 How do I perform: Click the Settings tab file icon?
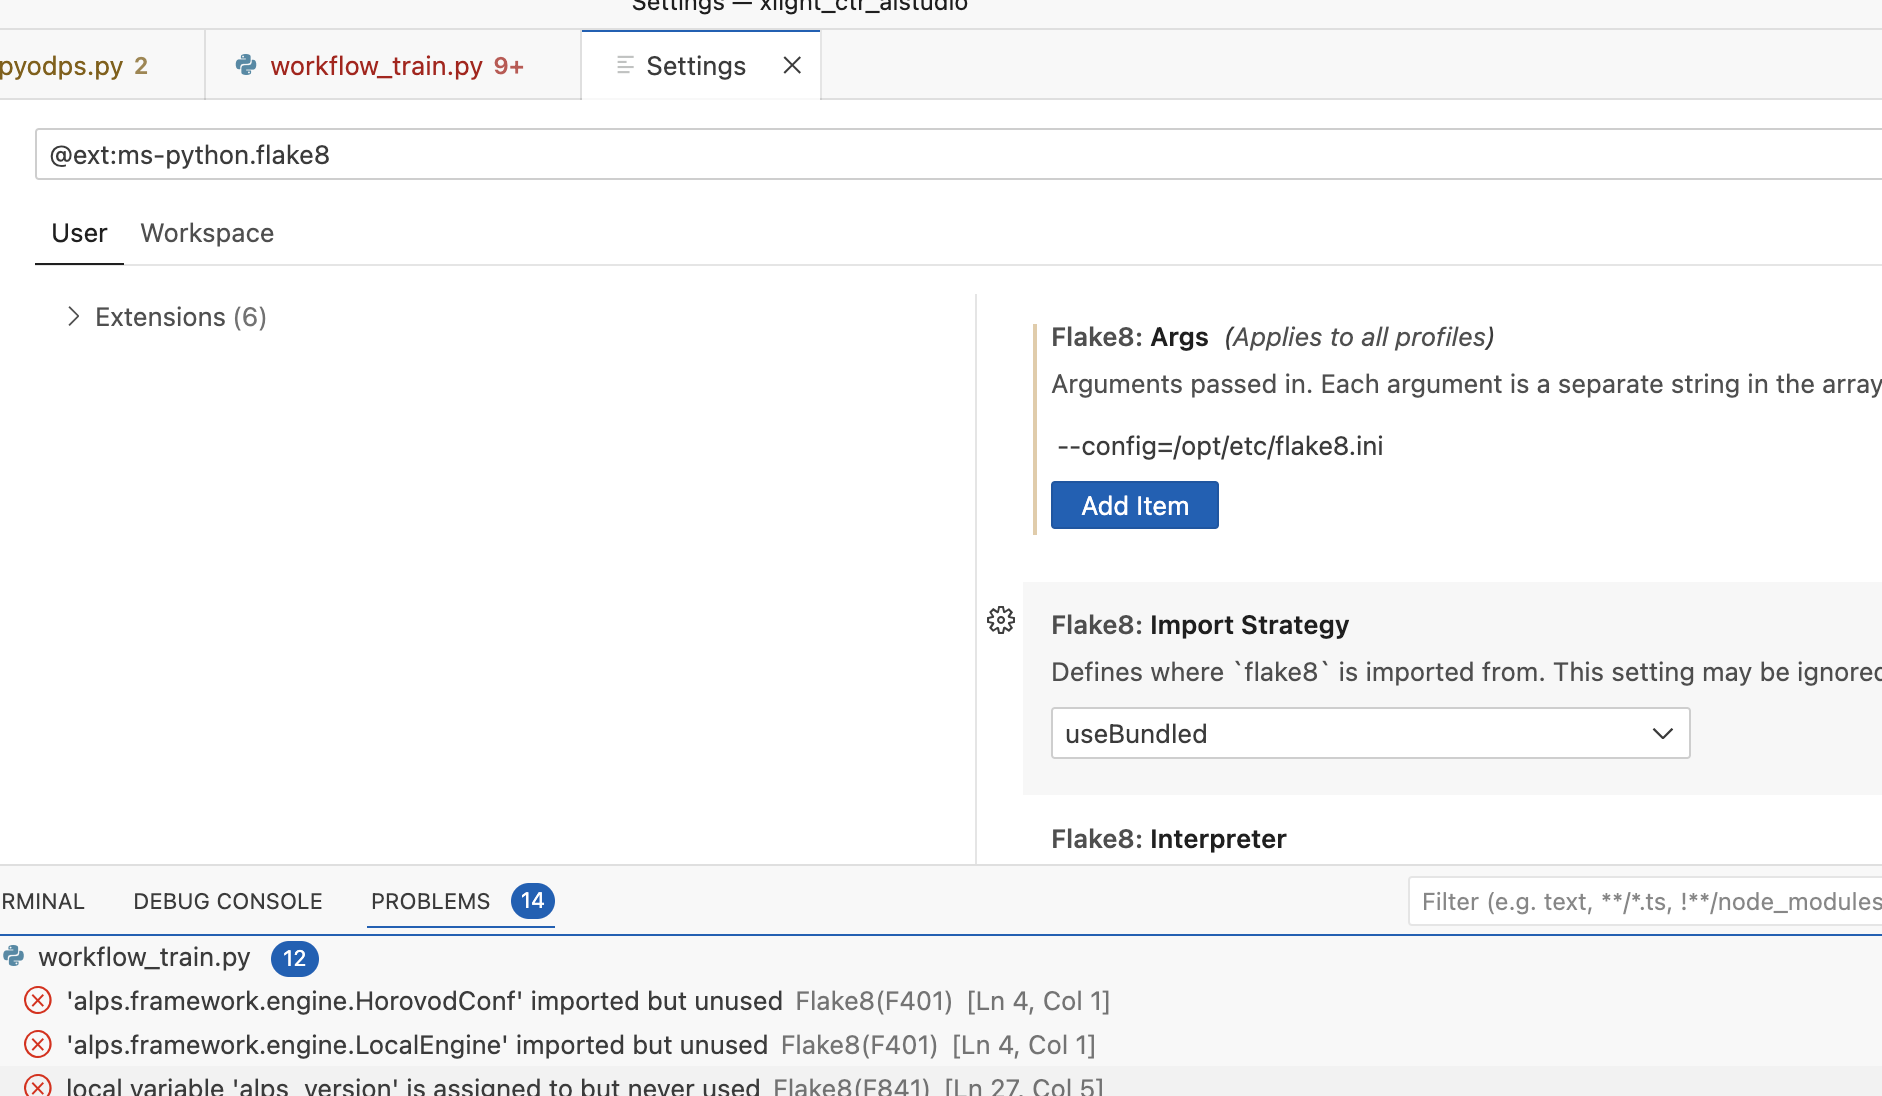click(x=625, y=66)
